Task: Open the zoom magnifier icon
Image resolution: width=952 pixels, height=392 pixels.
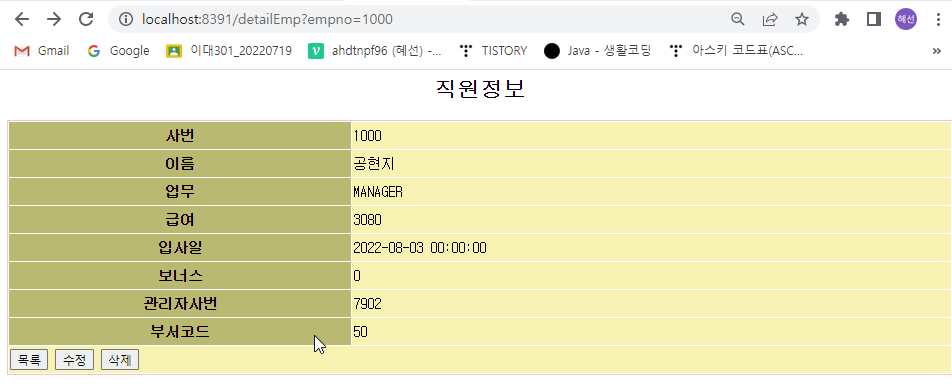Action: (x=738, y=19)
